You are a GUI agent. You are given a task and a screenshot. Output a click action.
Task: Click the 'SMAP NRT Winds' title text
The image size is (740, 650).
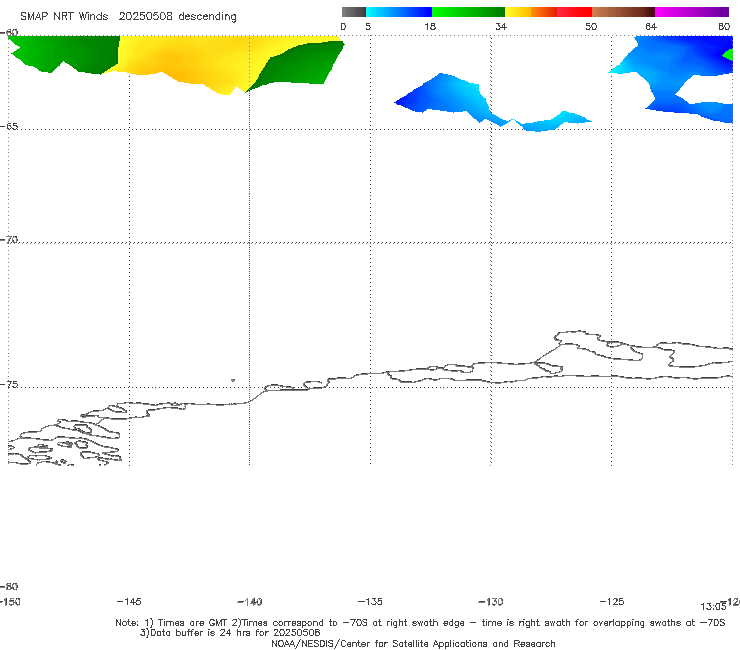[64, 17]
